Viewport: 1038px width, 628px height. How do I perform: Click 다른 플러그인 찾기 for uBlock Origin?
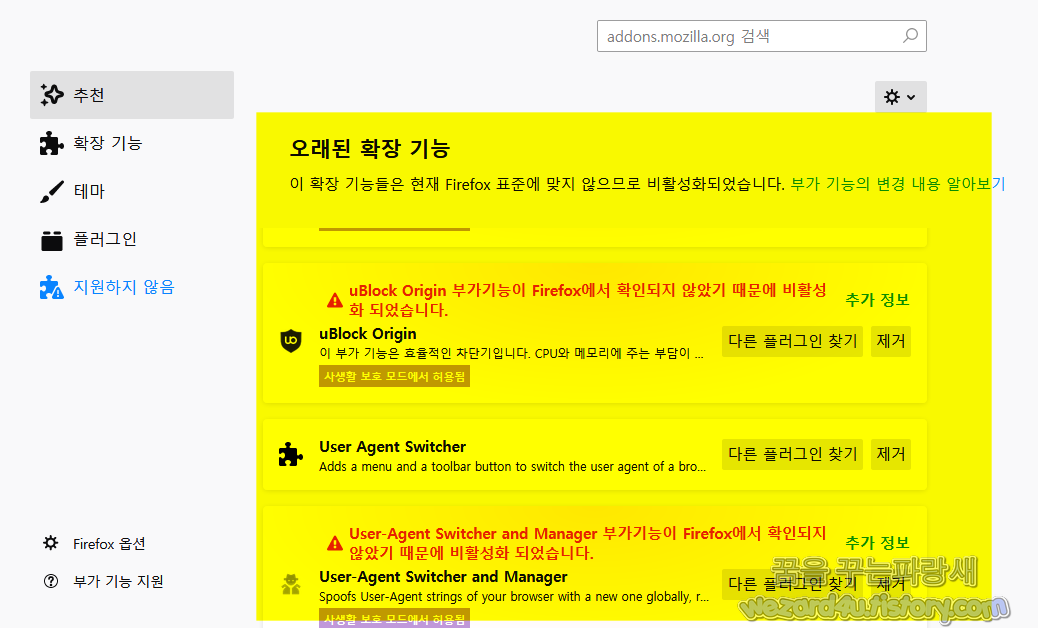click(x=792, y=341)
